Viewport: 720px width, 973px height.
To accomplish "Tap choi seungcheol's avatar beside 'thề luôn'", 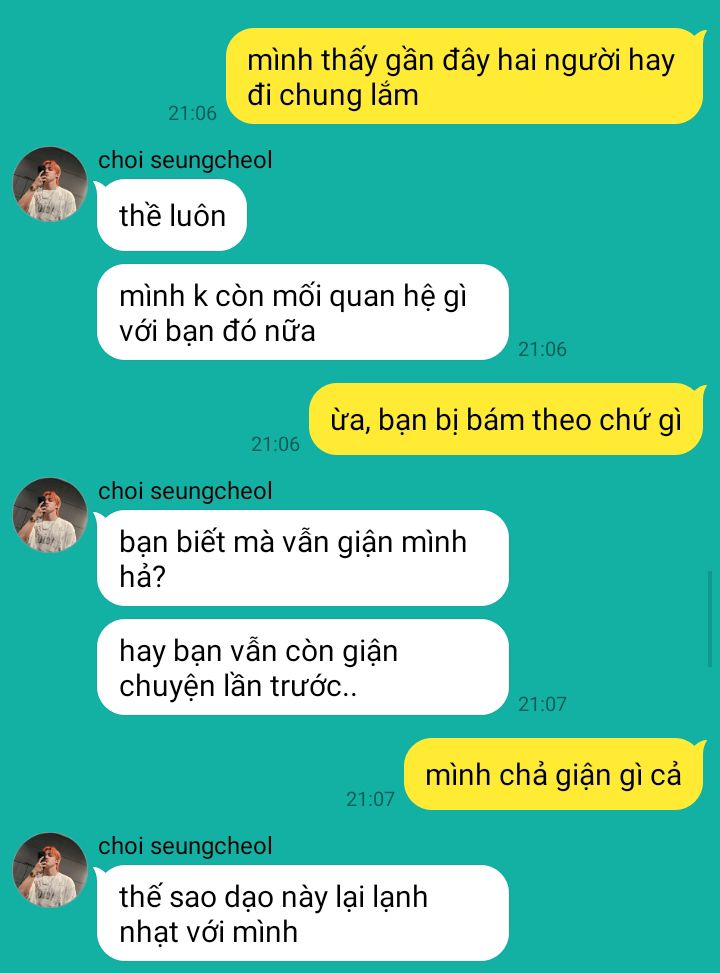I will click(50, 184).
